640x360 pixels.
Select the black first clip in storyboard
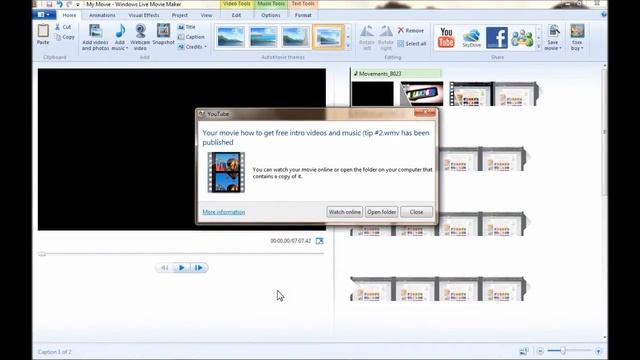(373, 94)
